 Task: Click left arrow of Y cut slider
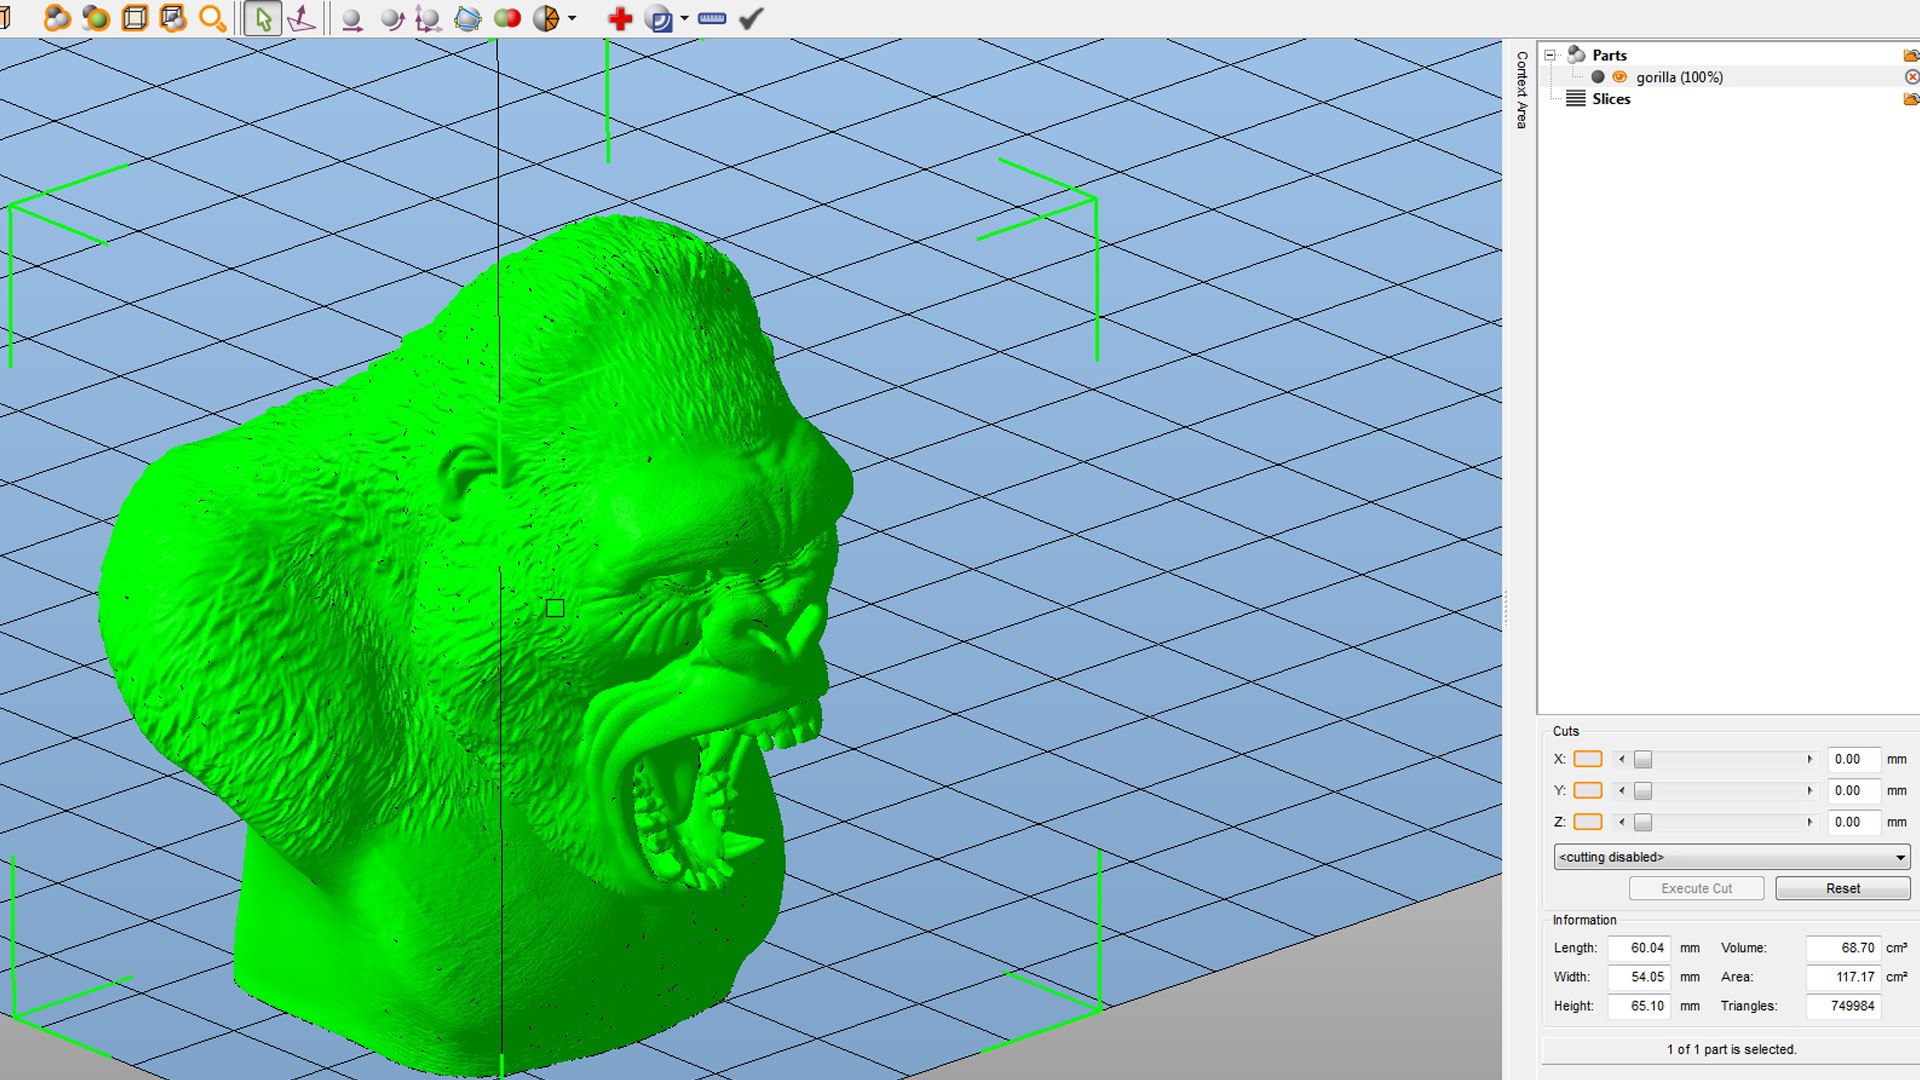pos(1621,790)
